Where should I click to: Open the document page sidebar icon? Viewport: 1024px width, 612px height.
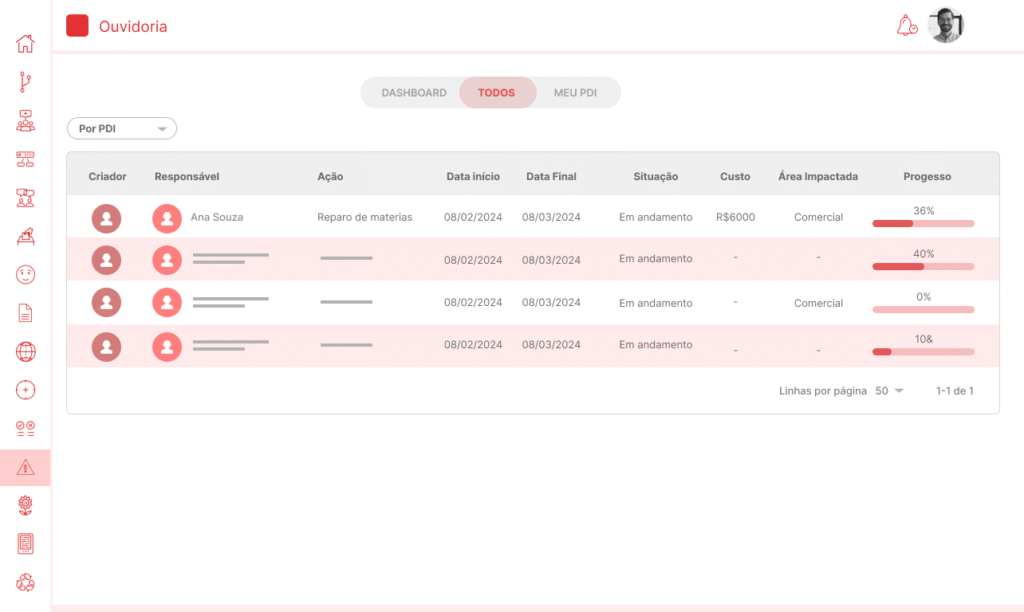pyautogui.click(x=25, y=313)
